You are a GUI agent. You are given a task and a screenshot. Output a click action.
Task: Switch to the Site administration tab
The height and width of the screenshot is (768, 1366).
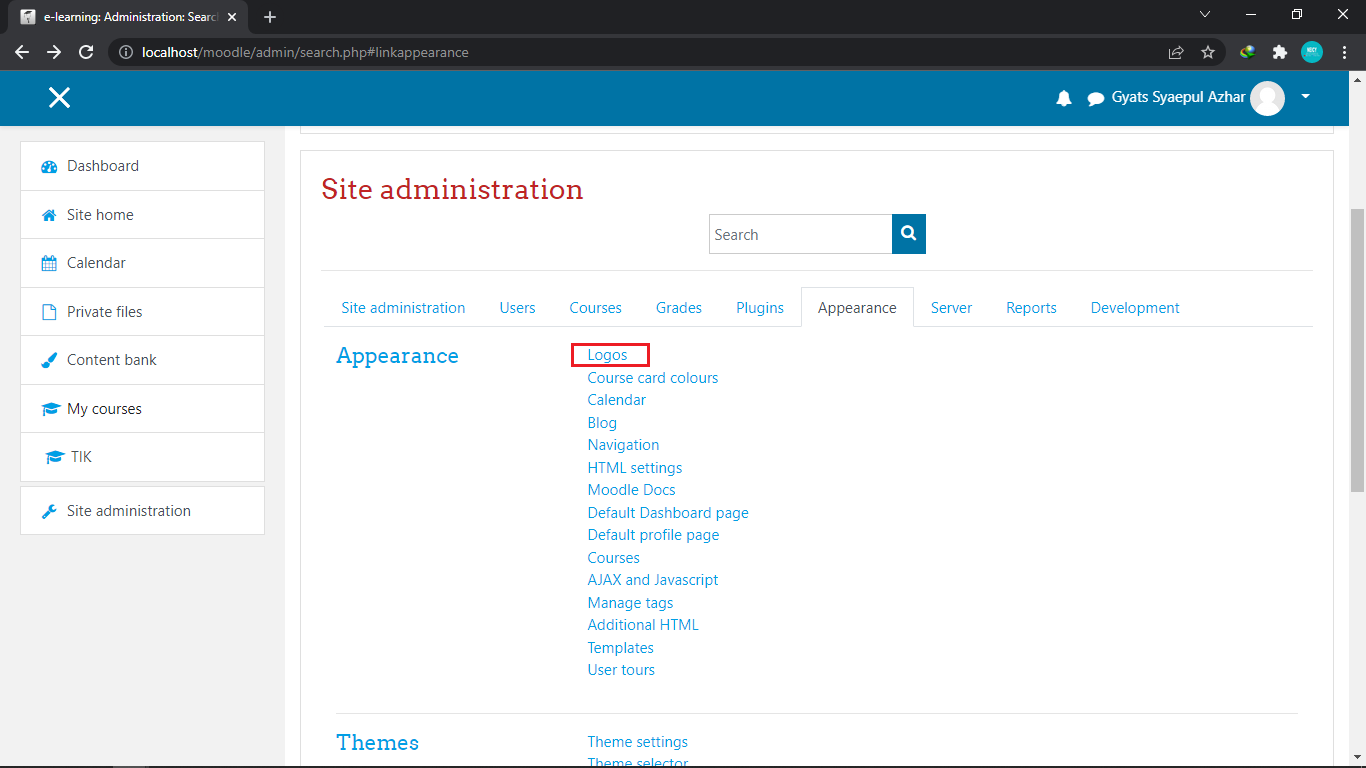coord(403,308)
